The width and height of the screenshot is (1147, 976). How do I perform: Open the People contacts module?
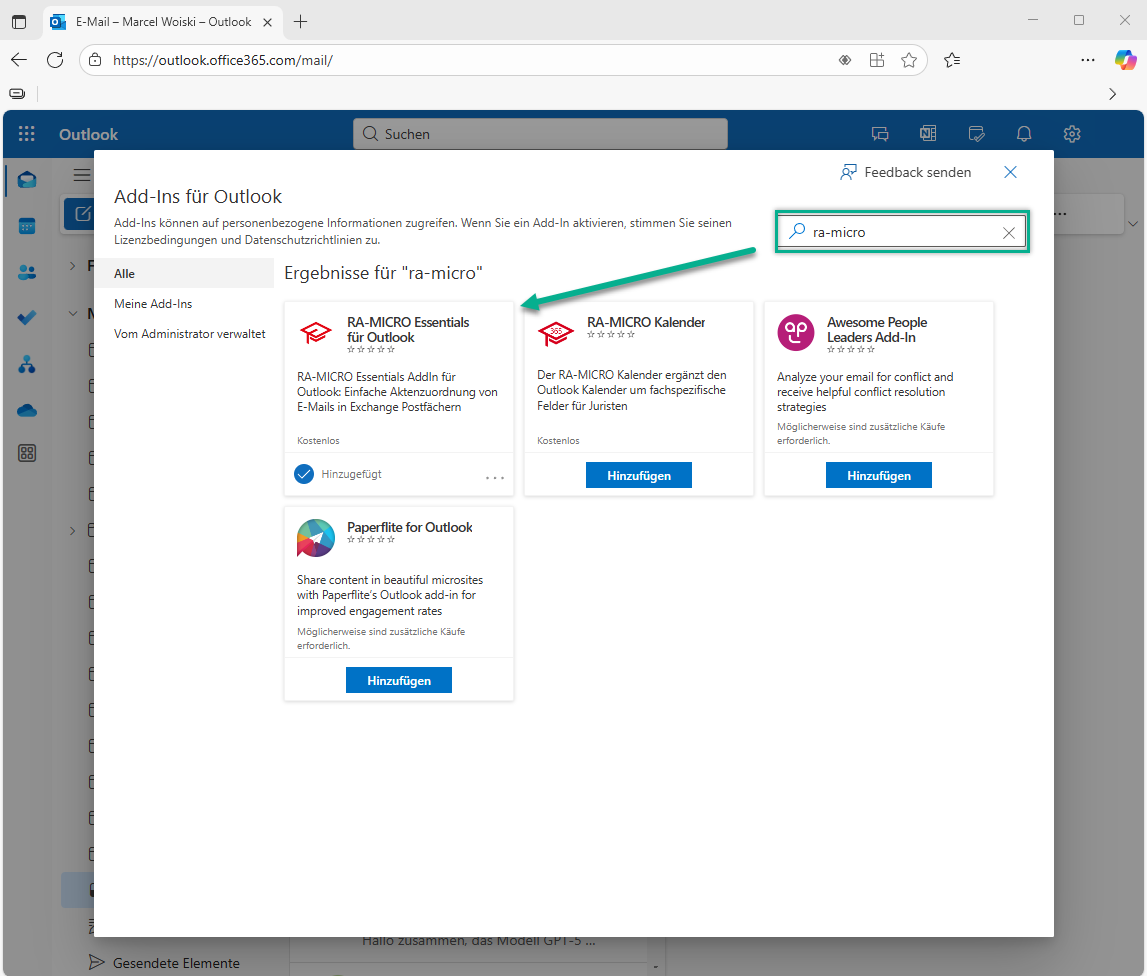coord(27,272)
